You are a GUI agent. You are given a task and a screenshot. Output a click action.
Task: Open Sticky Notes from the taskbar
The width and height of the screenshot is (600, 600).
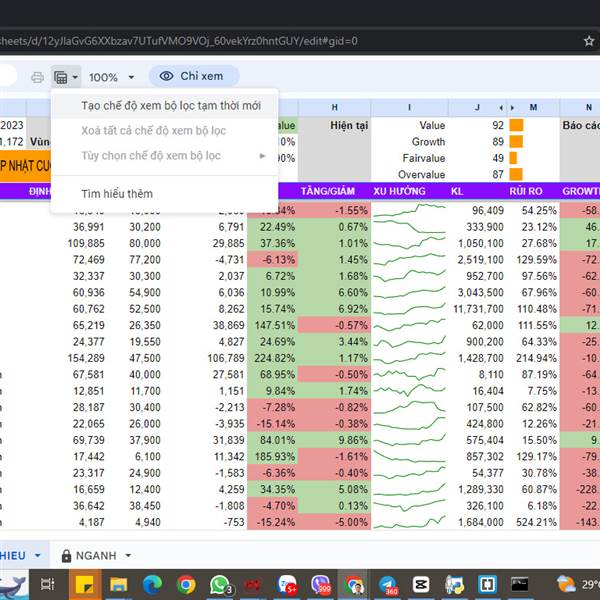pos(84,584)
